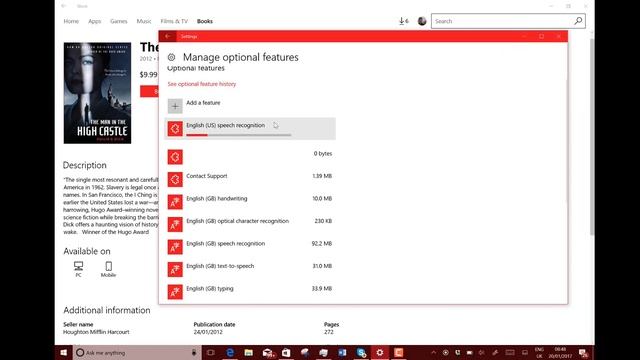
Task: Select English (US) speech recognition row
Action: 250,129
